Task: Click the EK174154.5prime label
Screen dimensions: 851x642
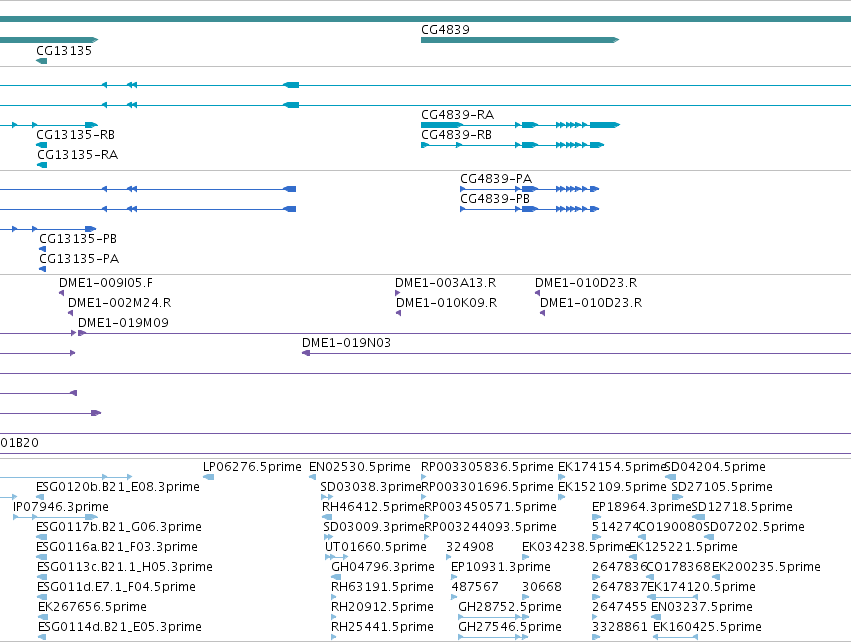Action: pos(612,467)
